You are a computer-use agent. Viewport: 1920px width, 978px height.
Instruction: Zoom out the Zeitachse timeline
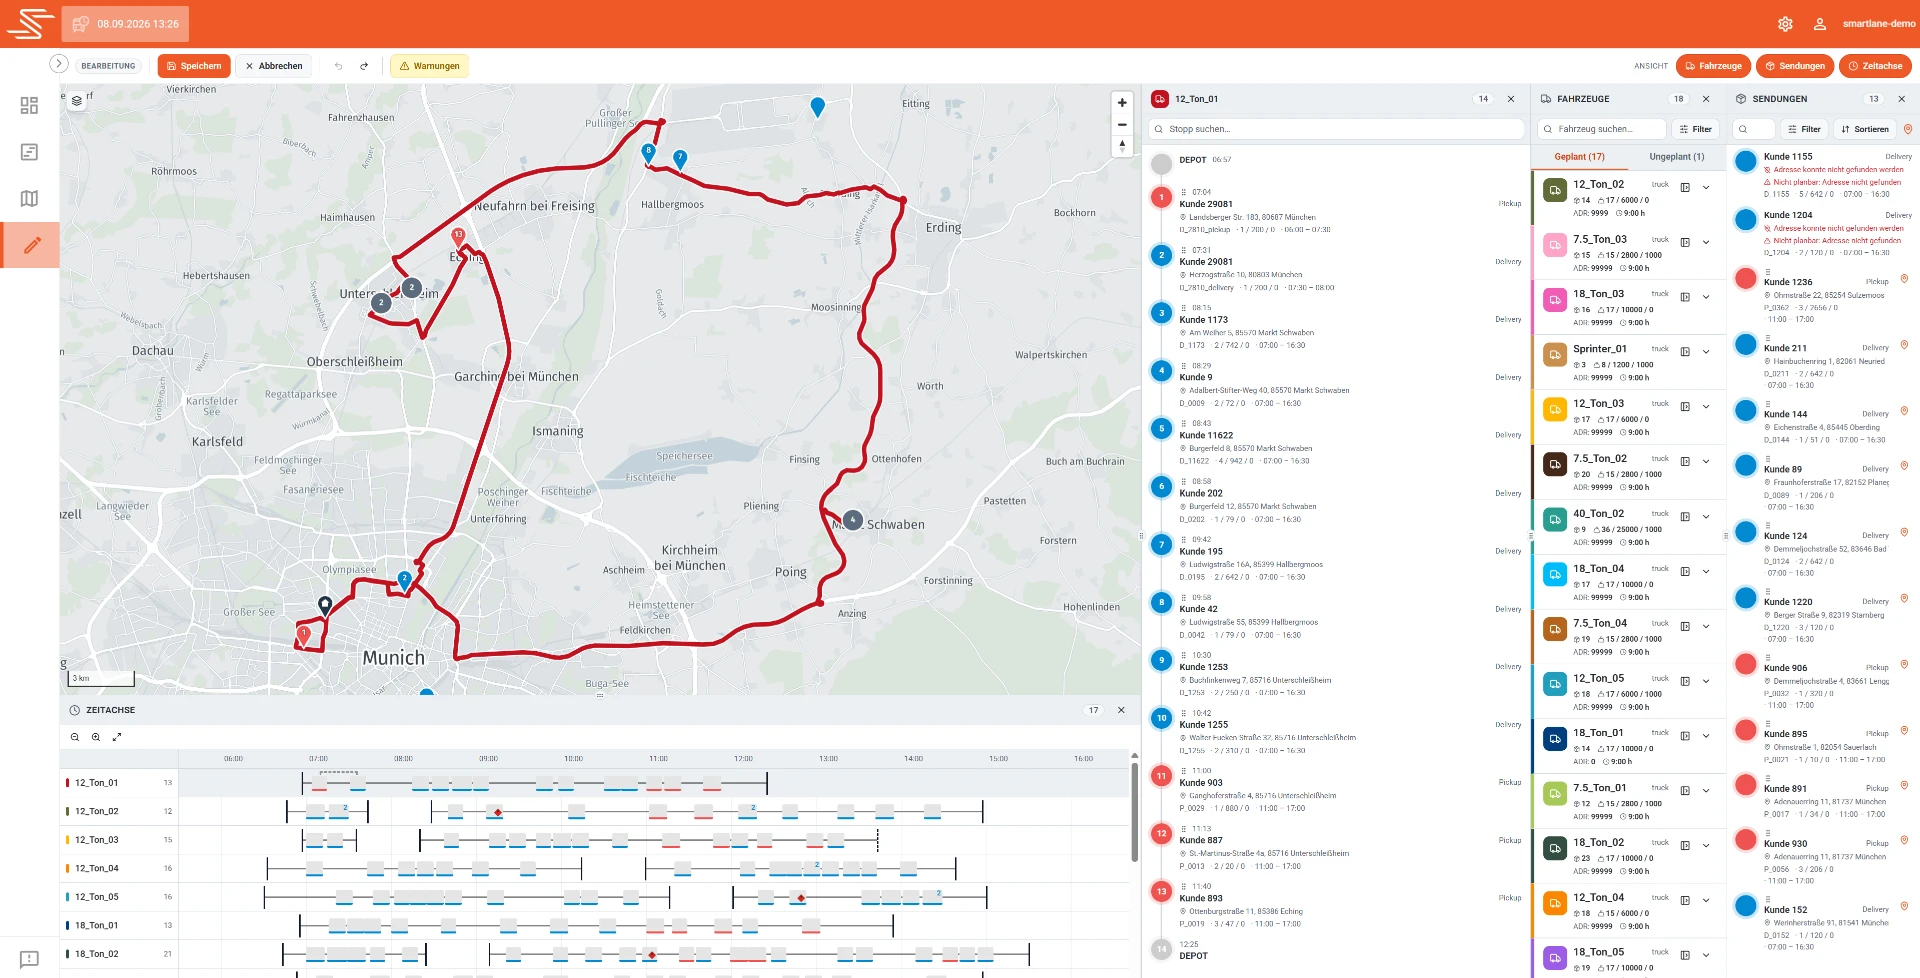click(75, 737)
